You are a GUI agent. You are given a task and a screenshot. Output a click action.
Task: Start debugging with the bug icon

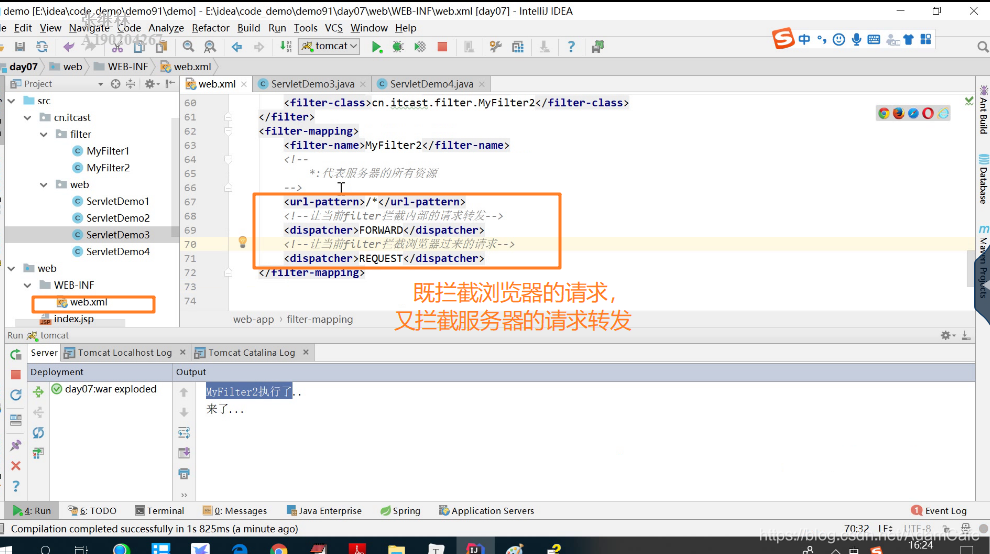(398, 47)
